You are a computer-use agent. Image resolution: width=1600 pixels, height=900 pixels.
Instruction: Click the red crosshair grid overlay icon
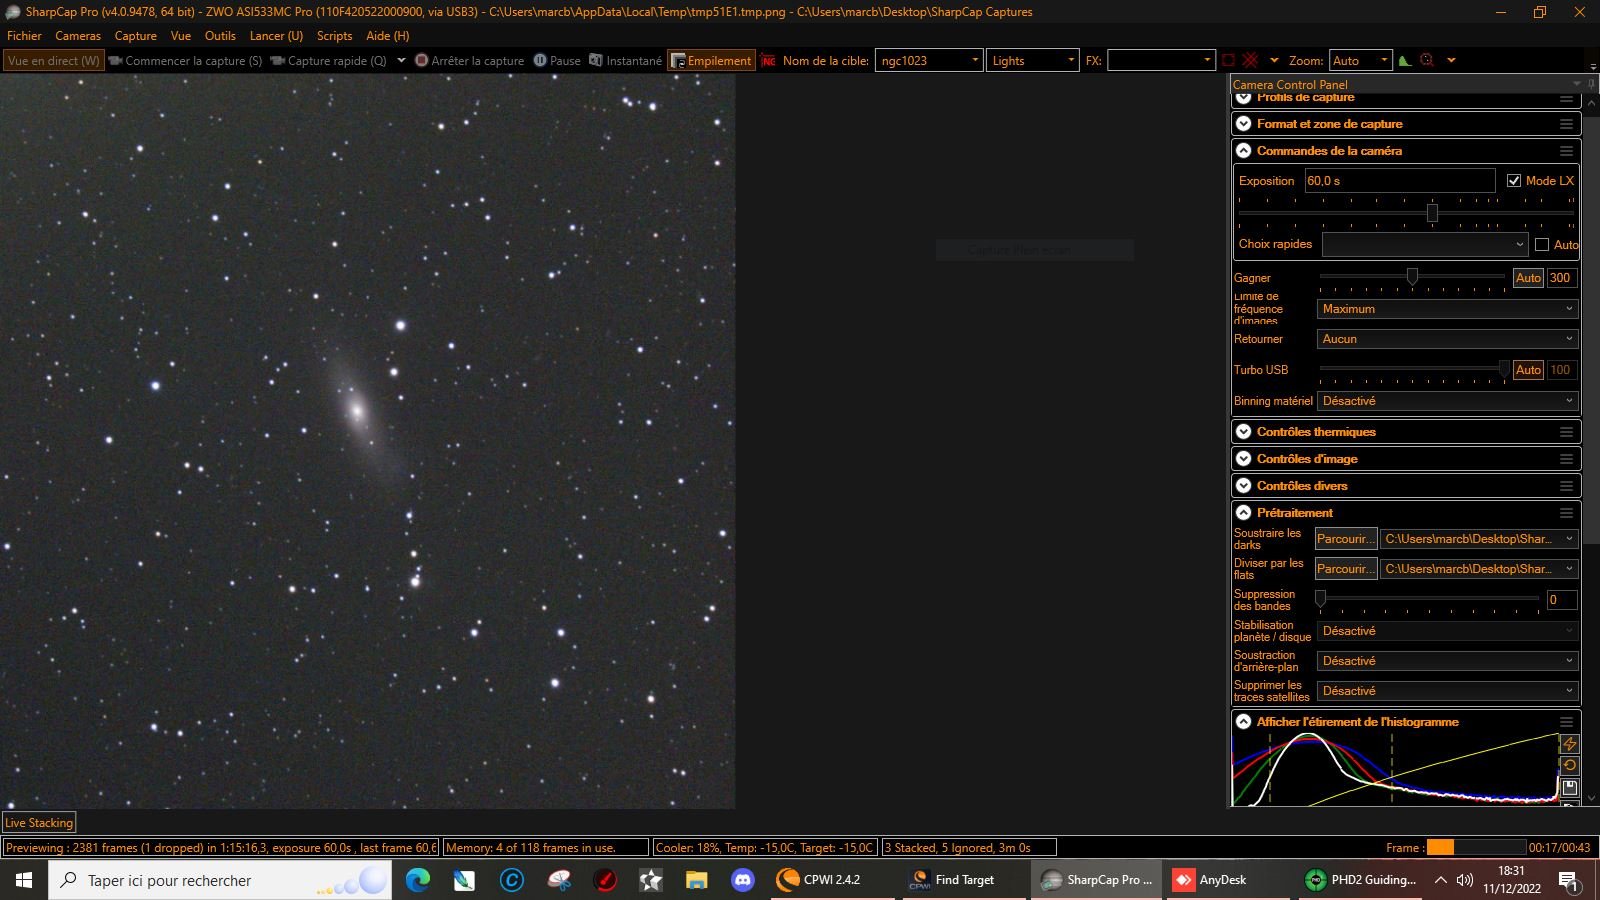1250,61
